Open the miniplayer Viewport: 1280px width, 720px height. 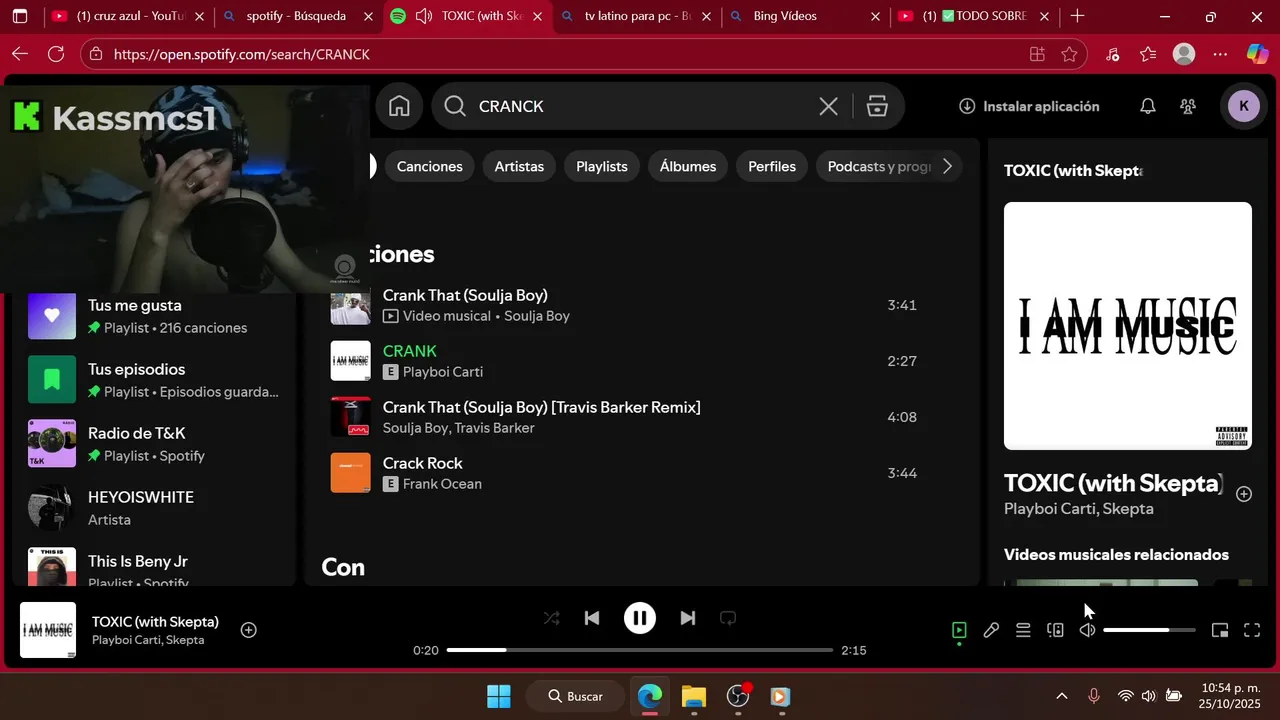pyautogui.click(x=1220, y=630)
